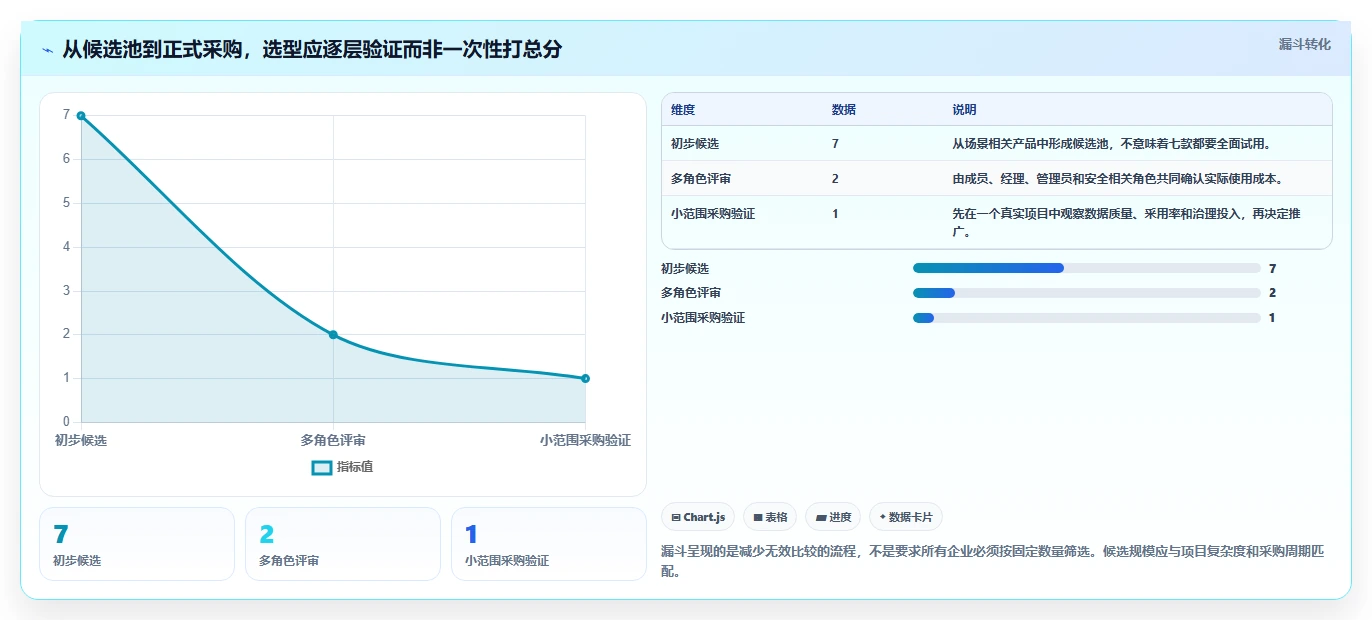Select the 小范围采购验证 table row cell
Screen dimensions: 1372x620
coord(713,214)
